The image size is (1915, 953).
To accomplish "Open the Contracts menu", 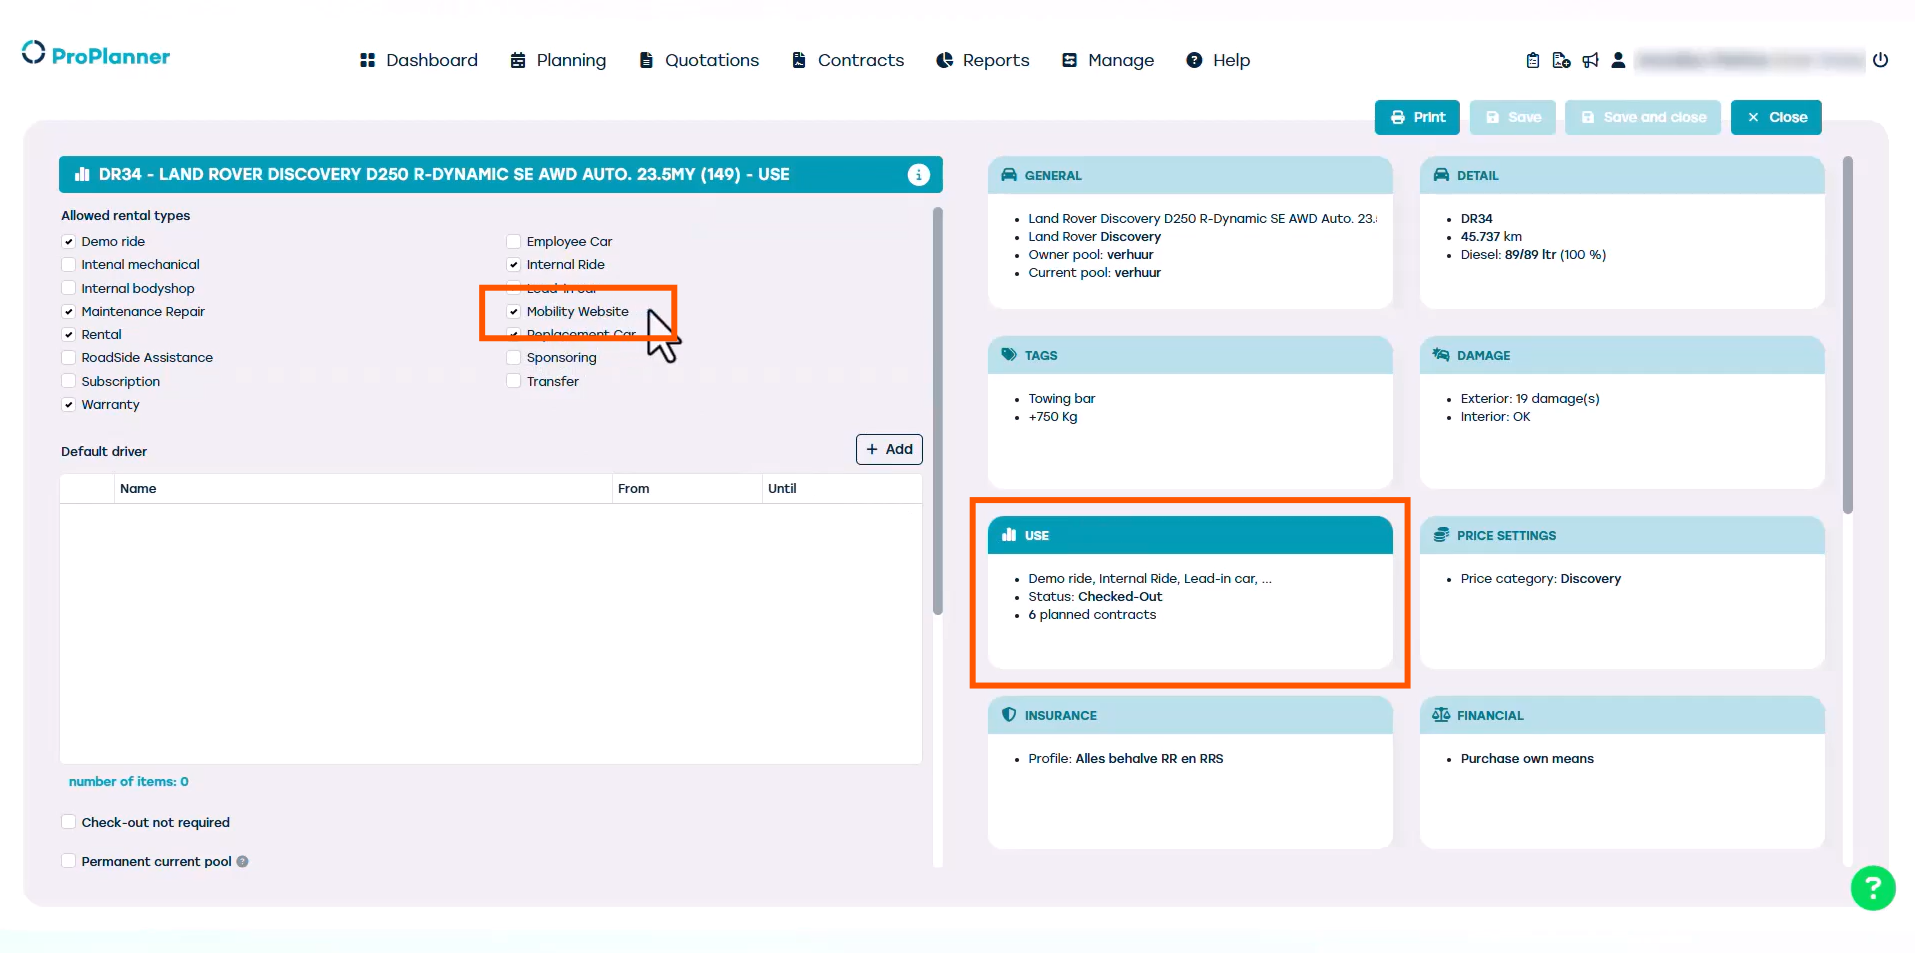I will click(x=848, y=60).
